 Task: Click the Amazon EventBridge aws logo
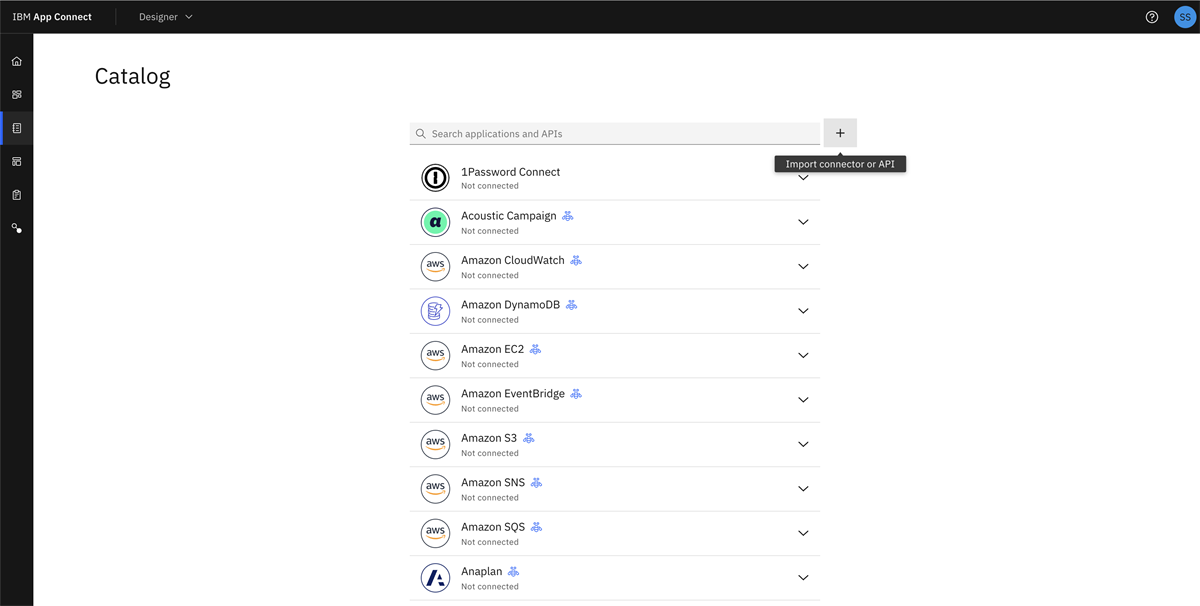(x=435, y=400)
